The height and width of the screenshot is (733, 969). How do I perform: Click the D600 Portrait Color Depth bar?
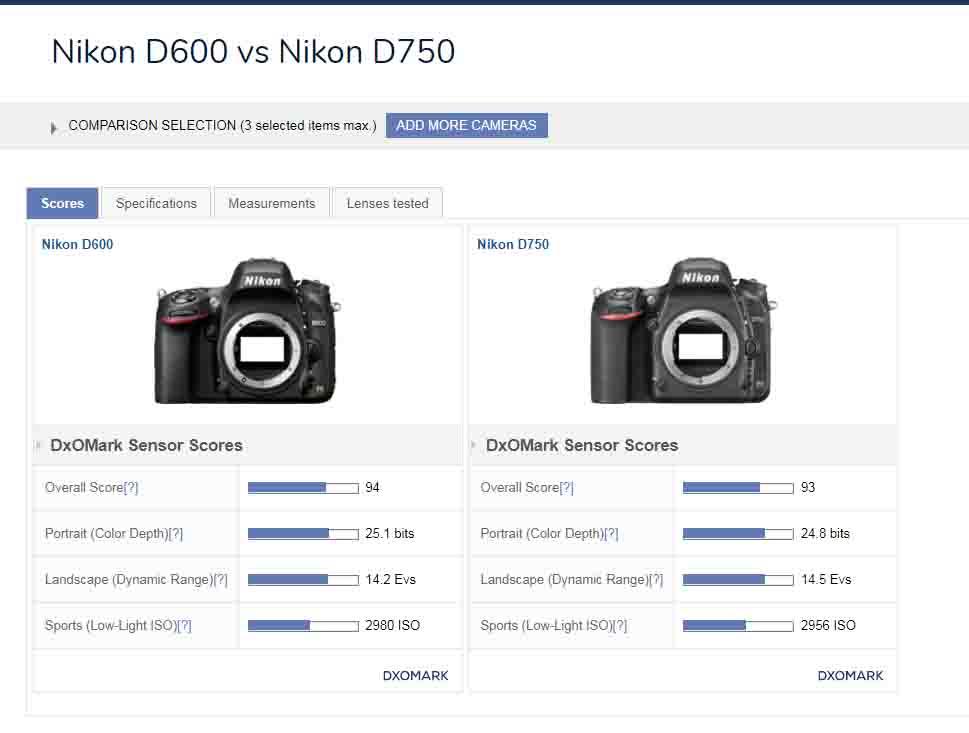303,534
